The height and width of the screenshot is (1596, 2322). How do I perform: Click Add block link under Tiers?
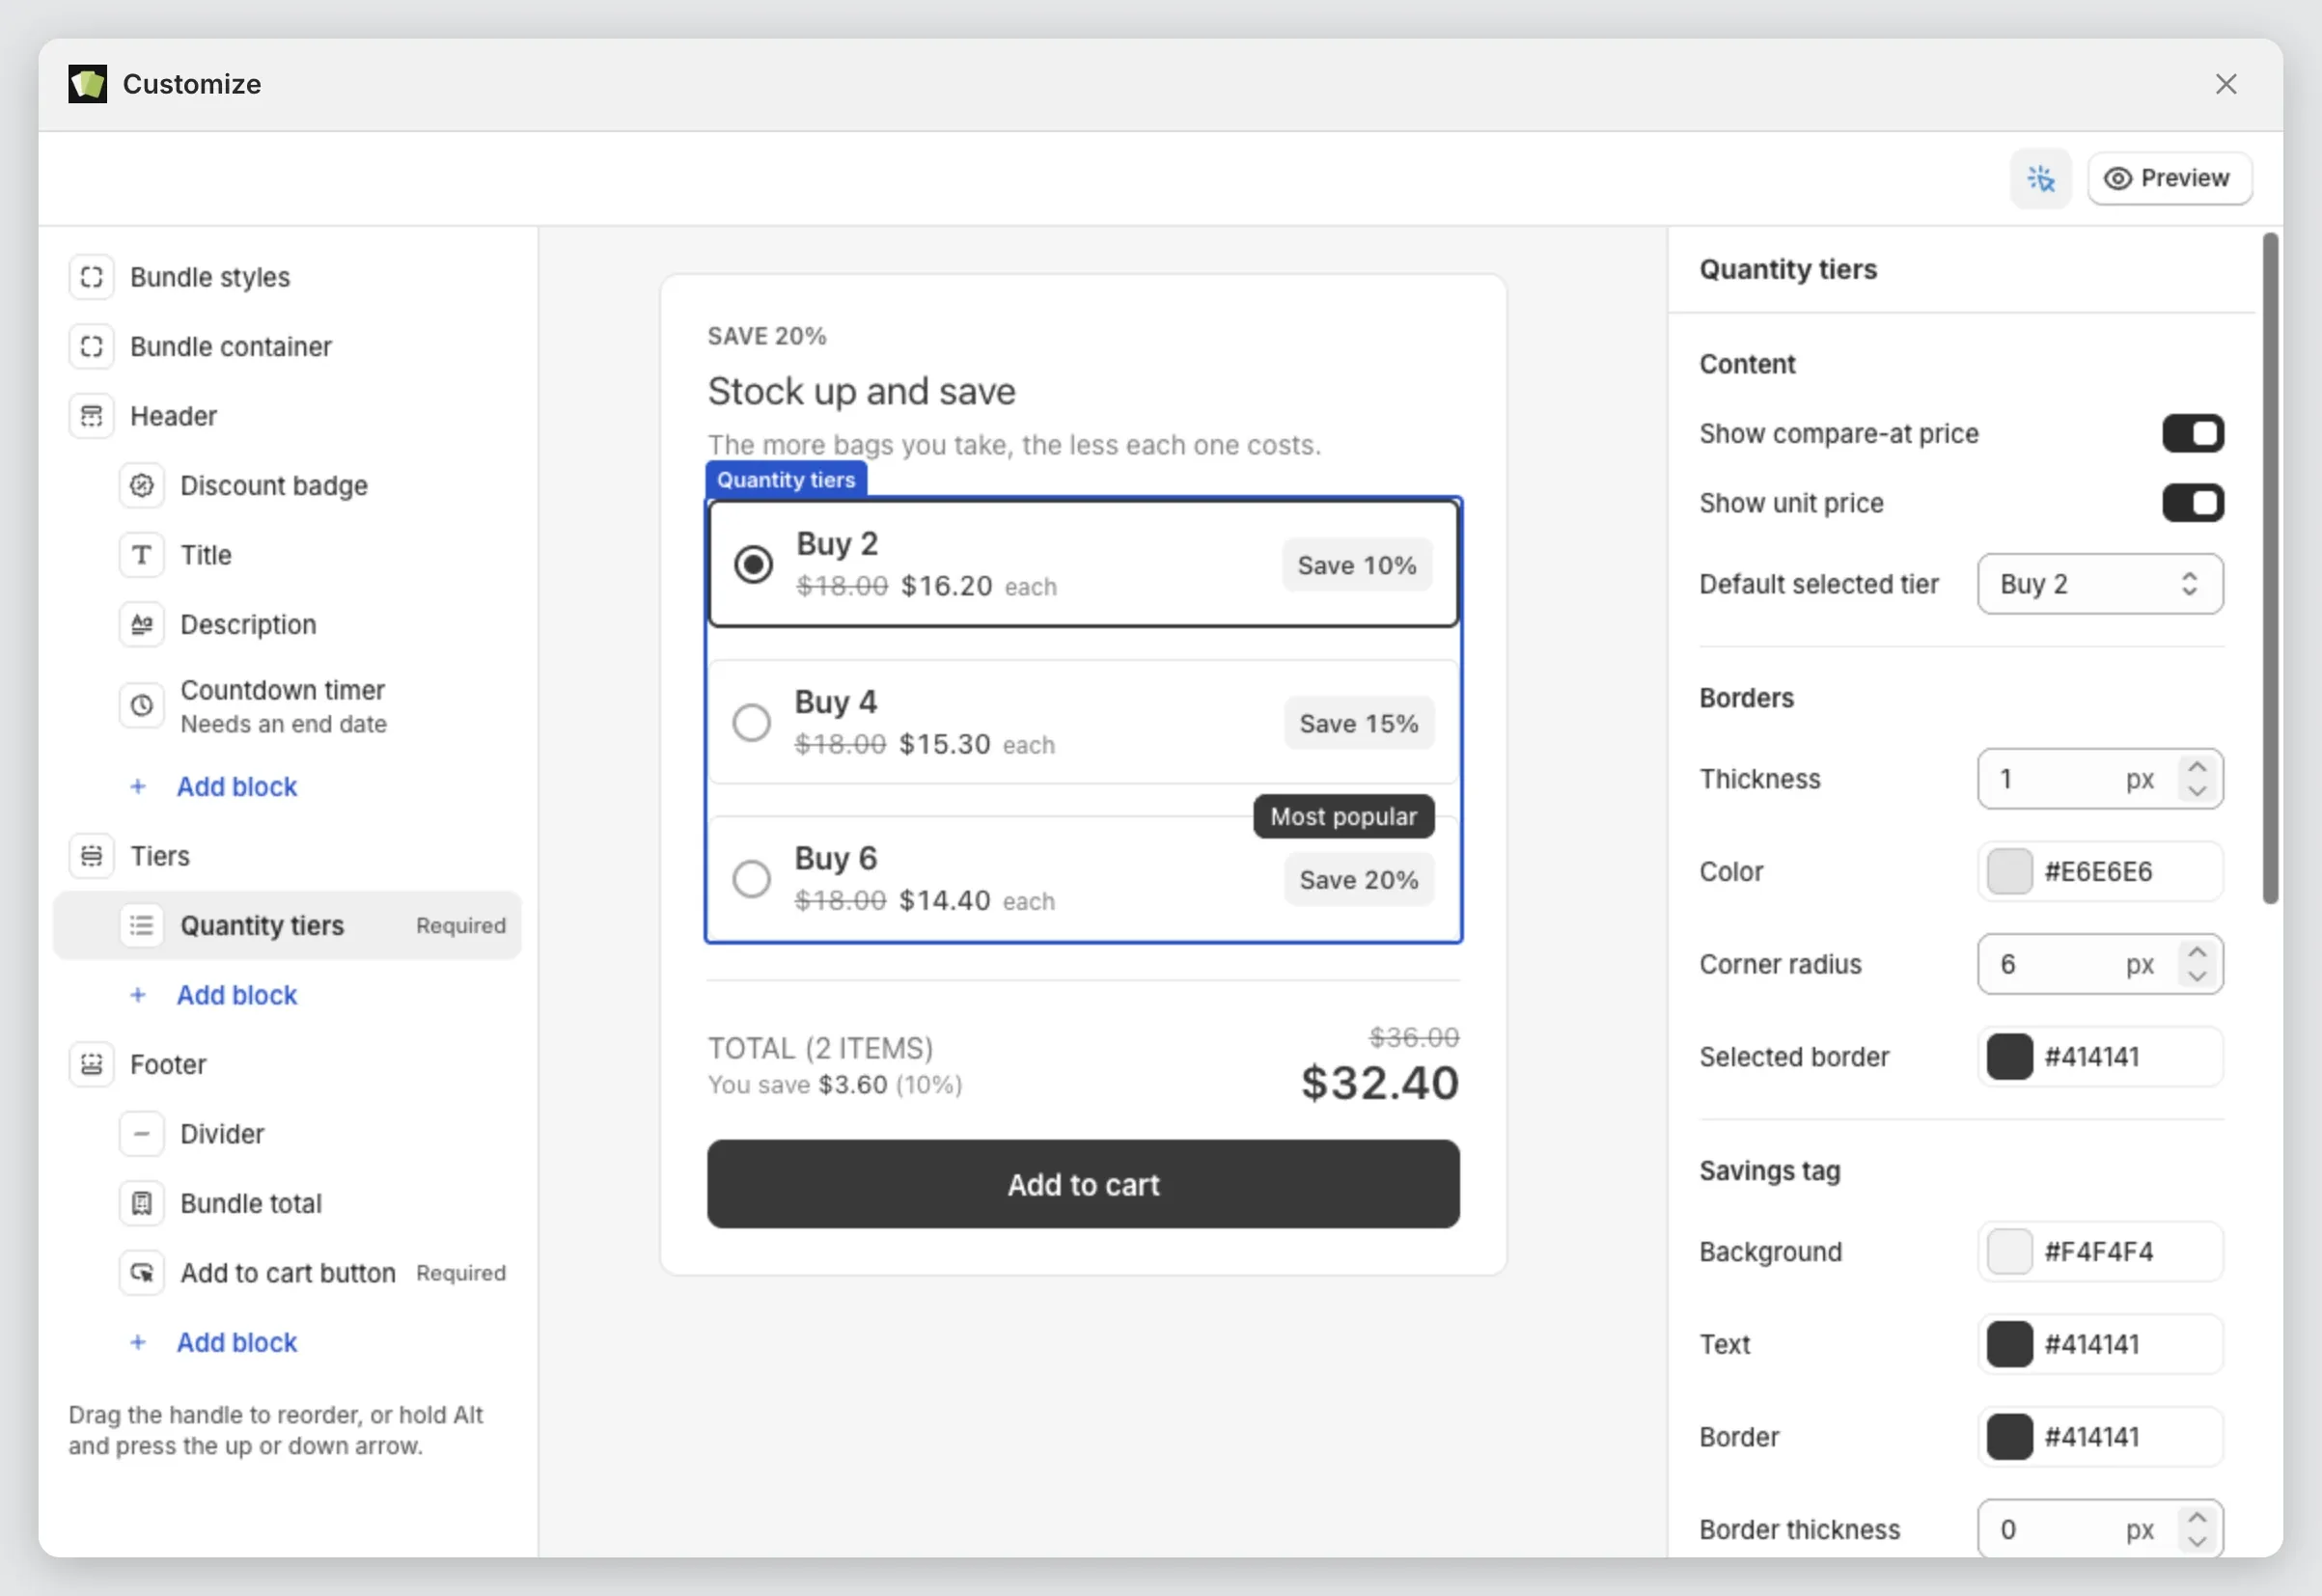pyautogui.click(x=237, y=995)
